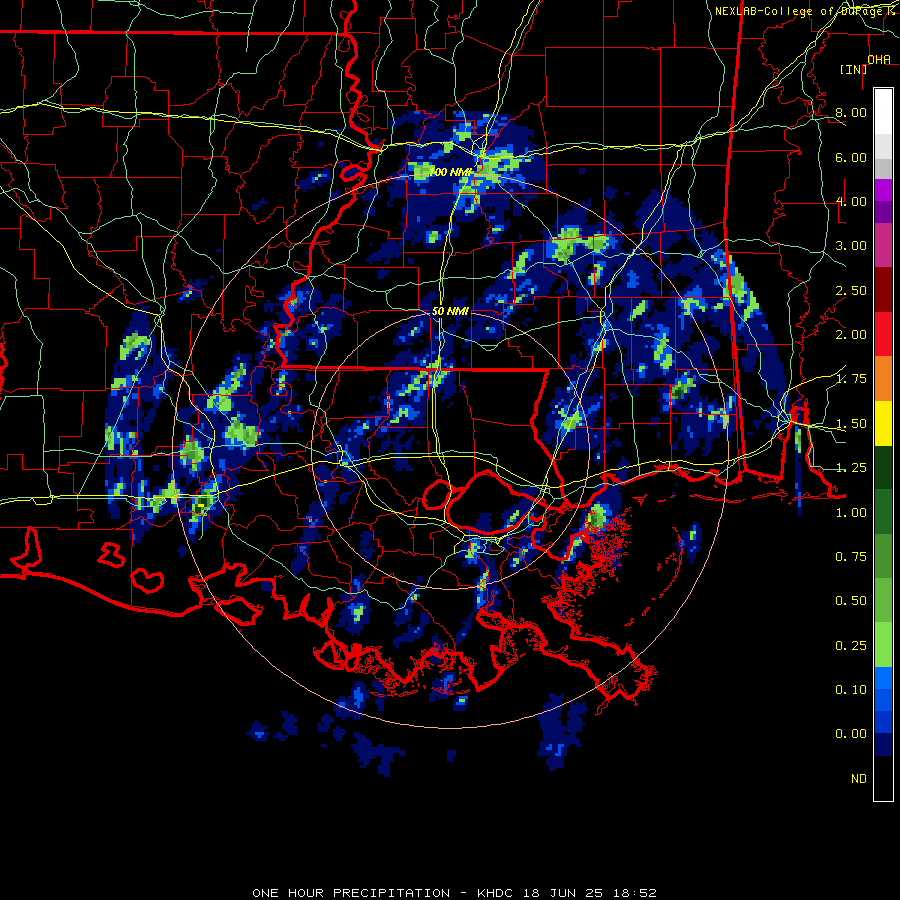This screenshot has height=900, width=900.
Task: Click the 1.50 legend value
Action: (x=851, y=424)
